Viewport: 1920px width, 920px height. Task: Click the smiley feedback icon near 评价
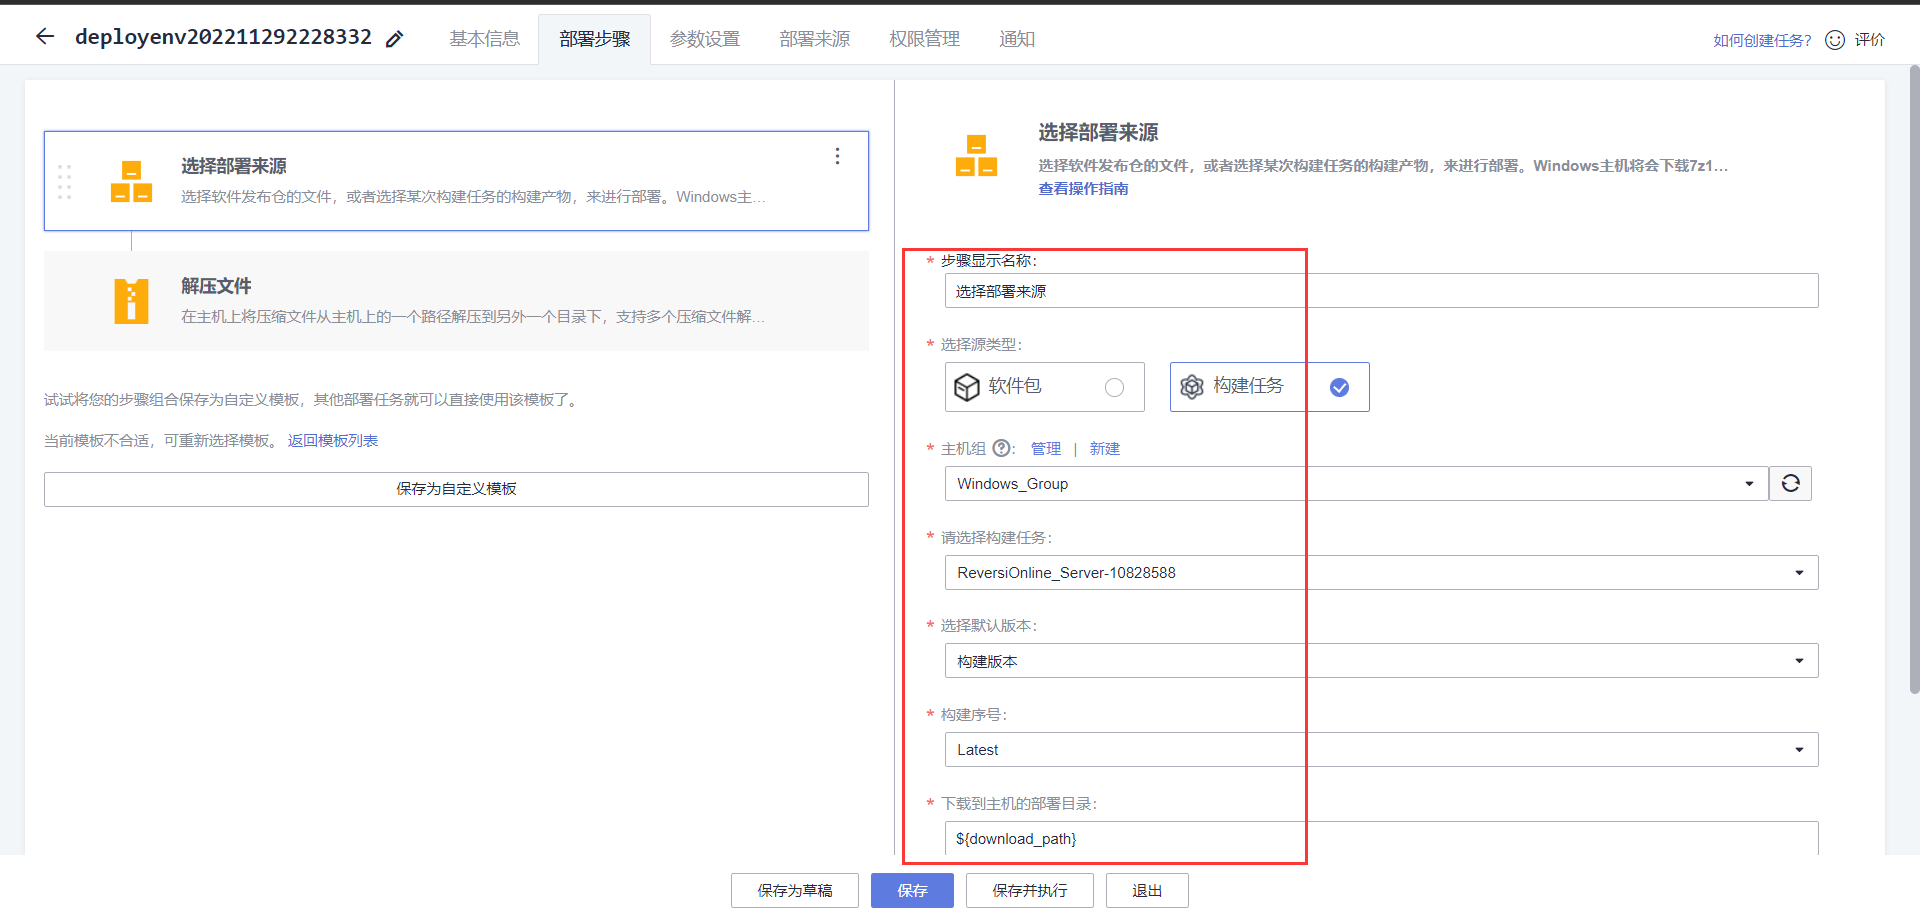pyautogui.click(x=1834, y=39)
